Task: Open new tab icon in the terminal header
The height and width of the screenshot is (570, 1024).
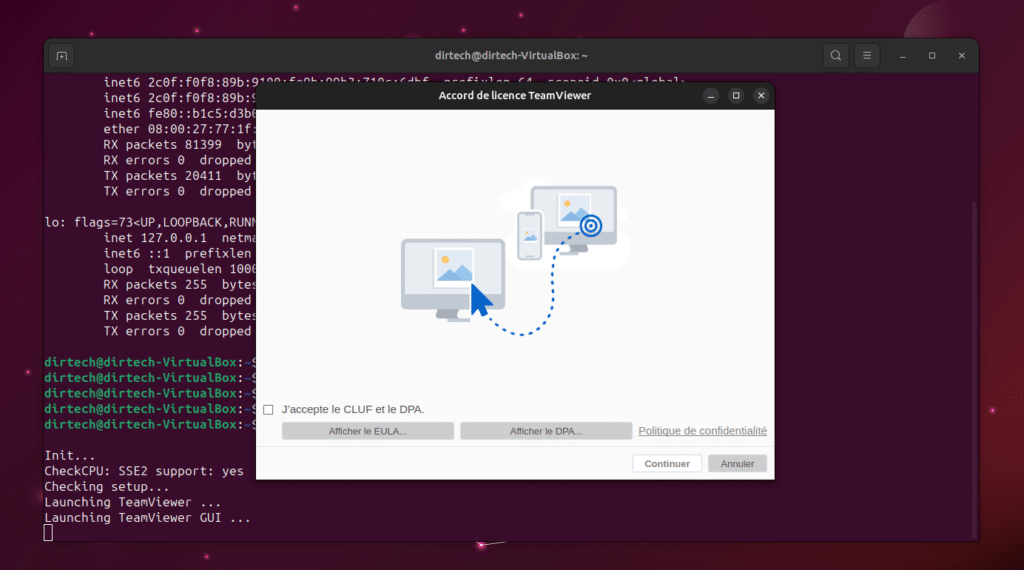Action: [62, 56]
